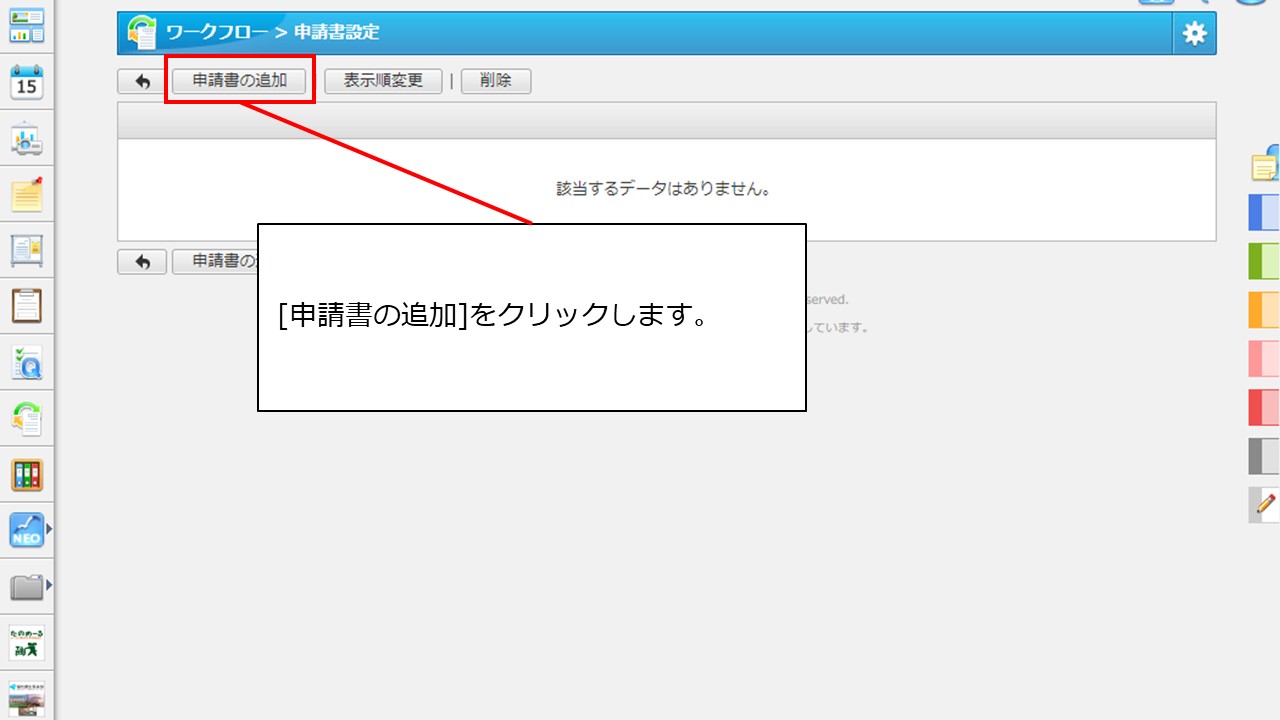Select the gray sticky note color swatch
The image size is (1280, 720).
1264,456
